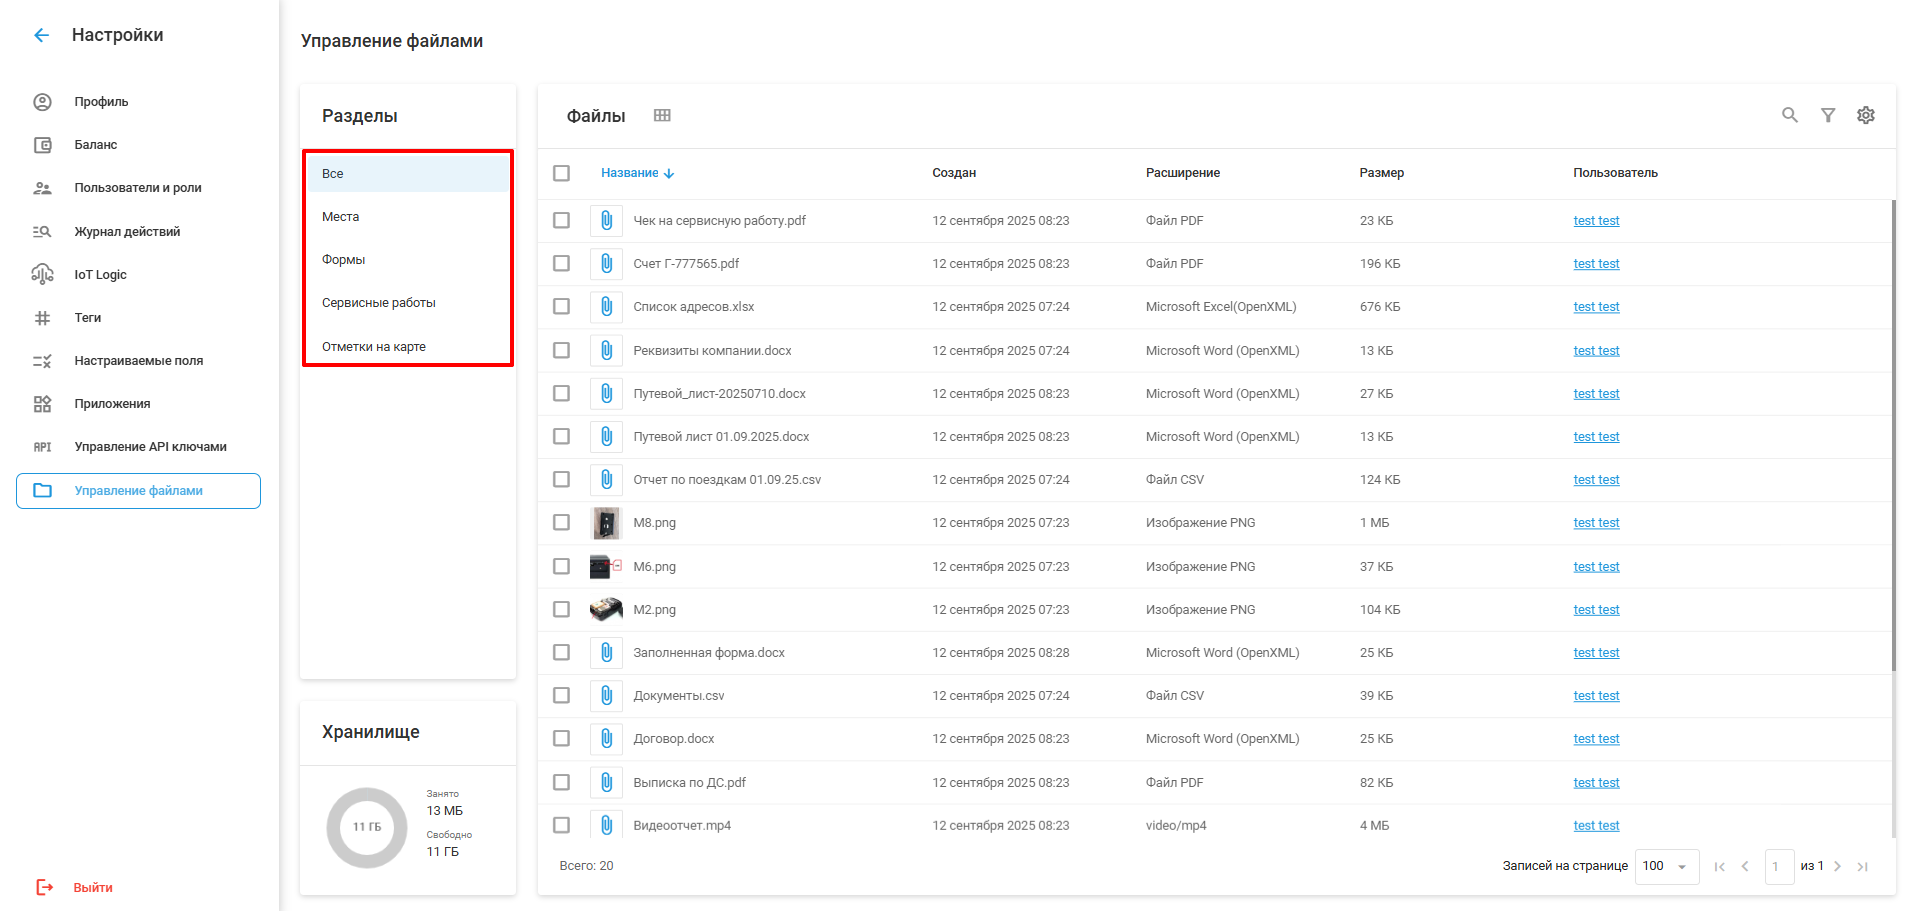Click the Выйти logout icon
This screenshot has width=1908, height=911.
pos(44,887)
